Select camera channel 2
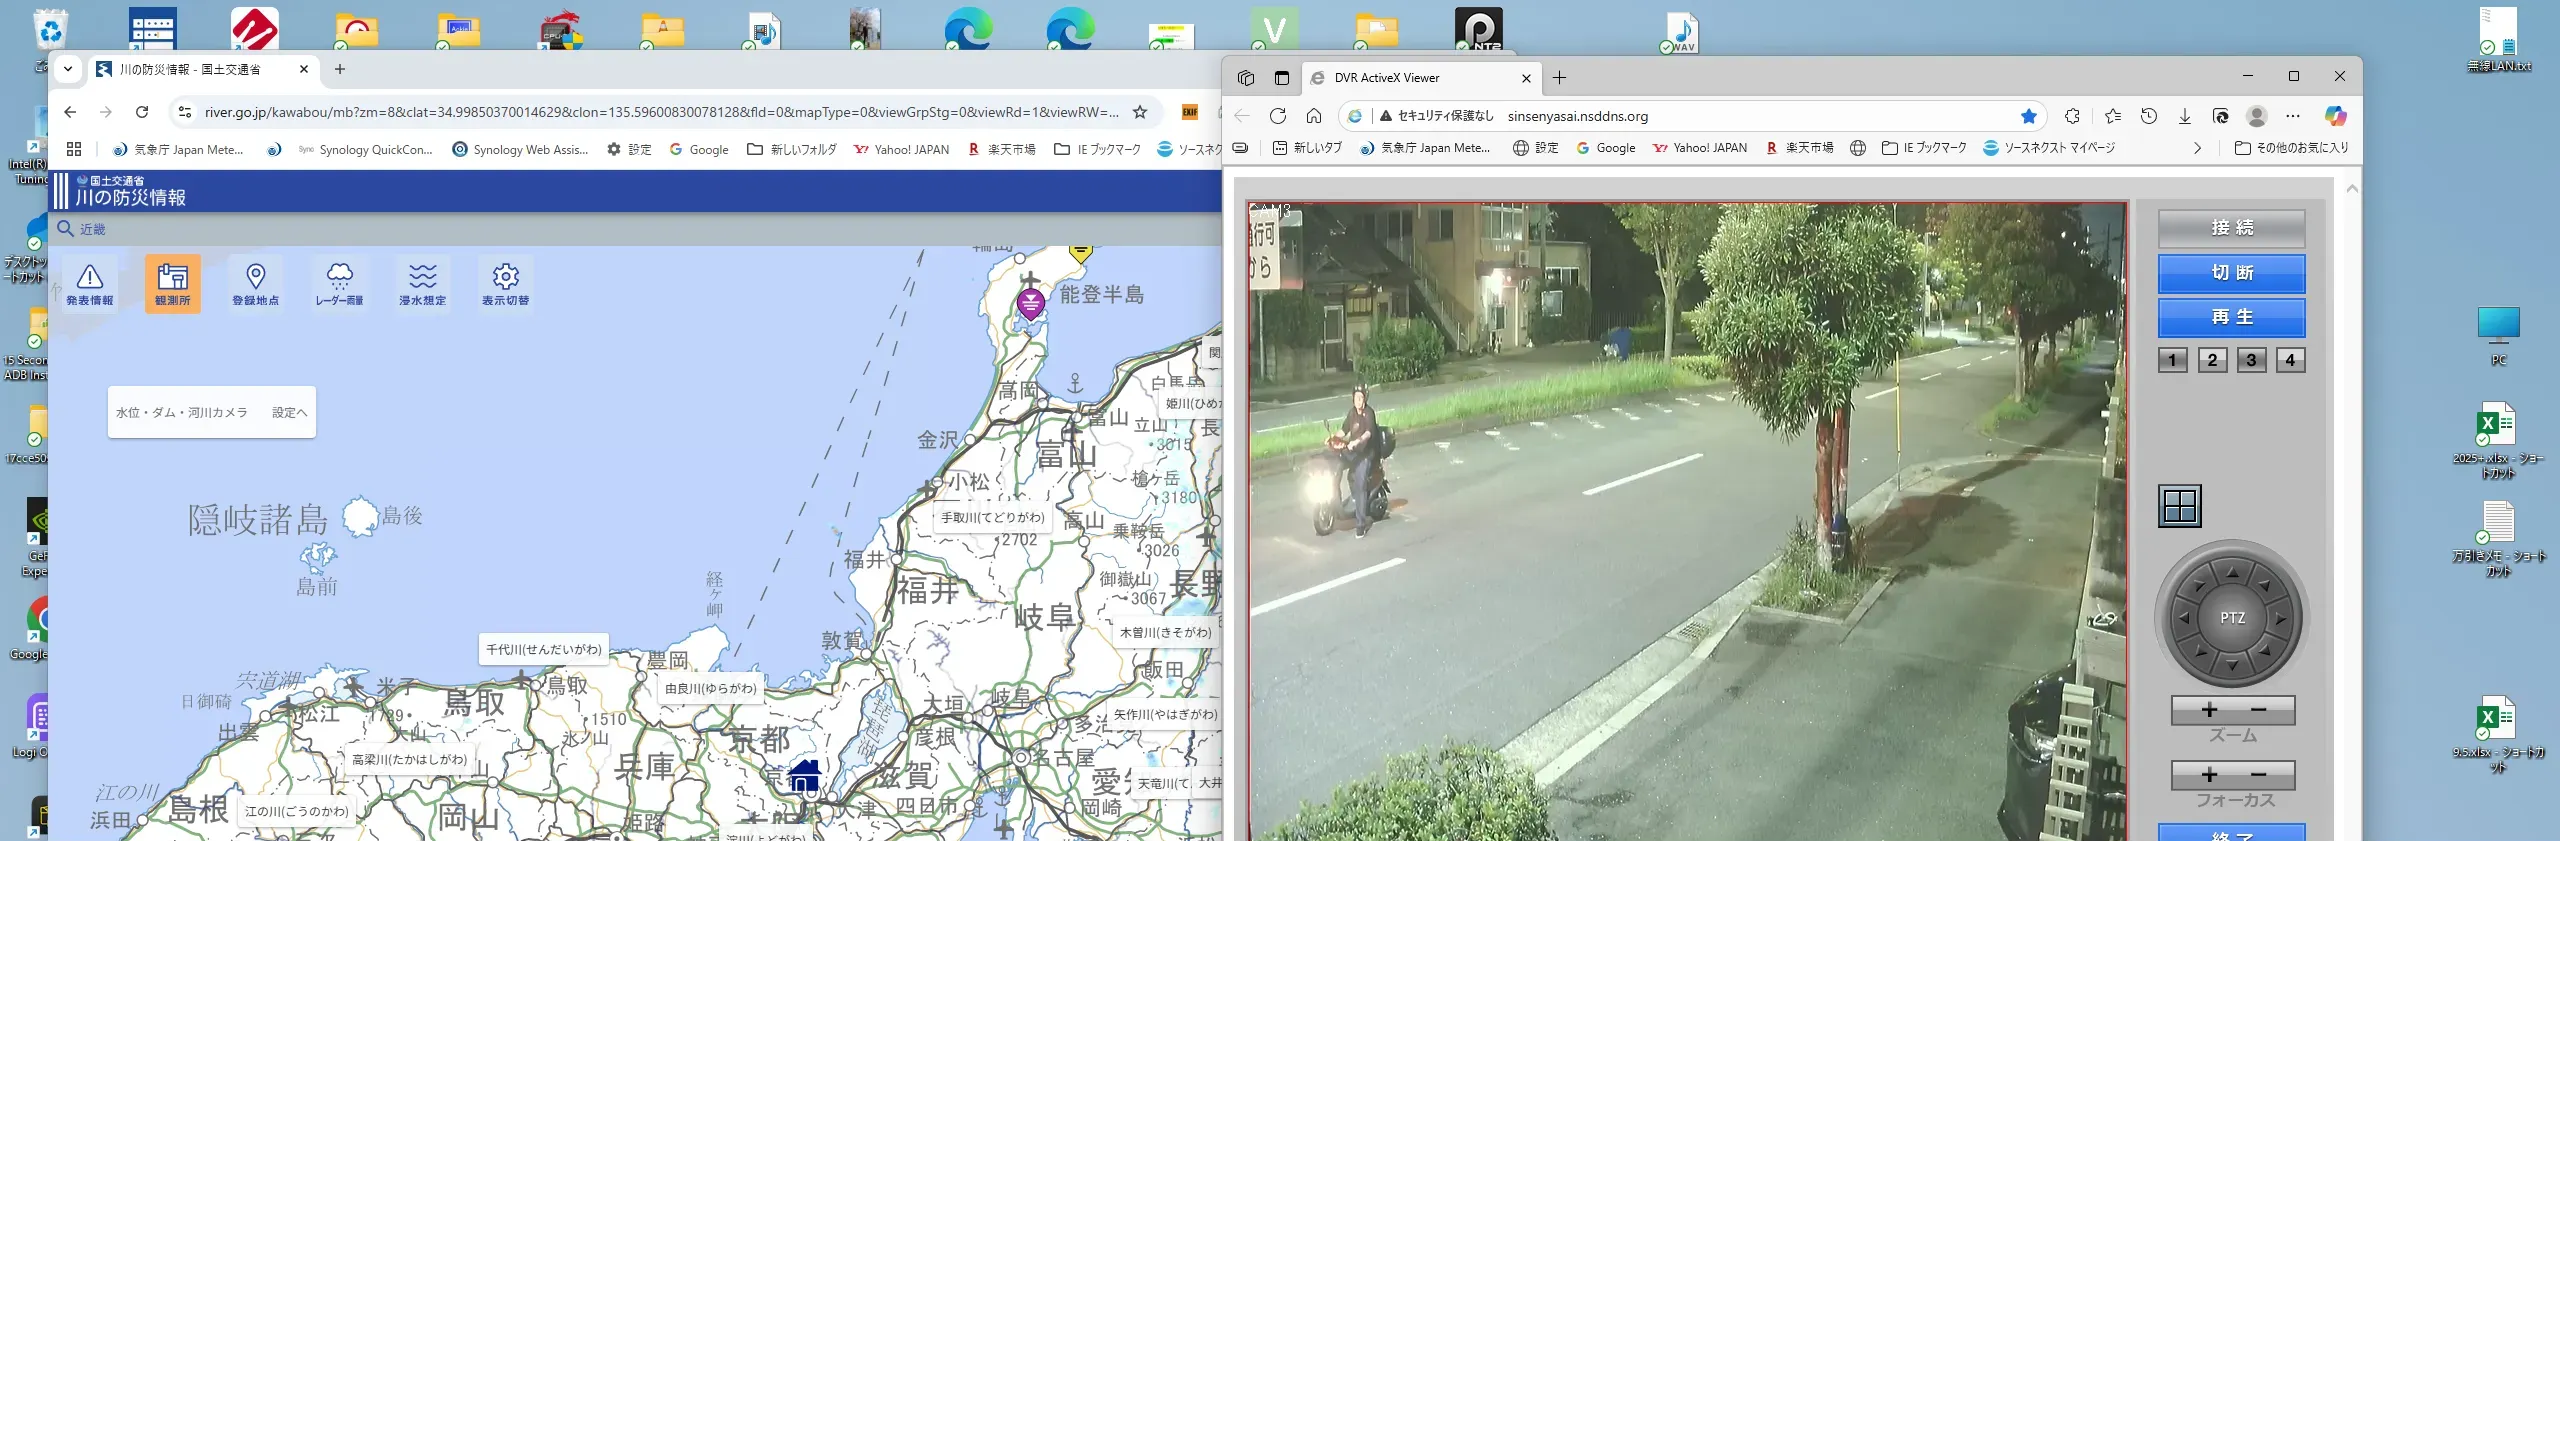The width and height of the screenshot is (2560, 1440). click(x=2212, y=360)
